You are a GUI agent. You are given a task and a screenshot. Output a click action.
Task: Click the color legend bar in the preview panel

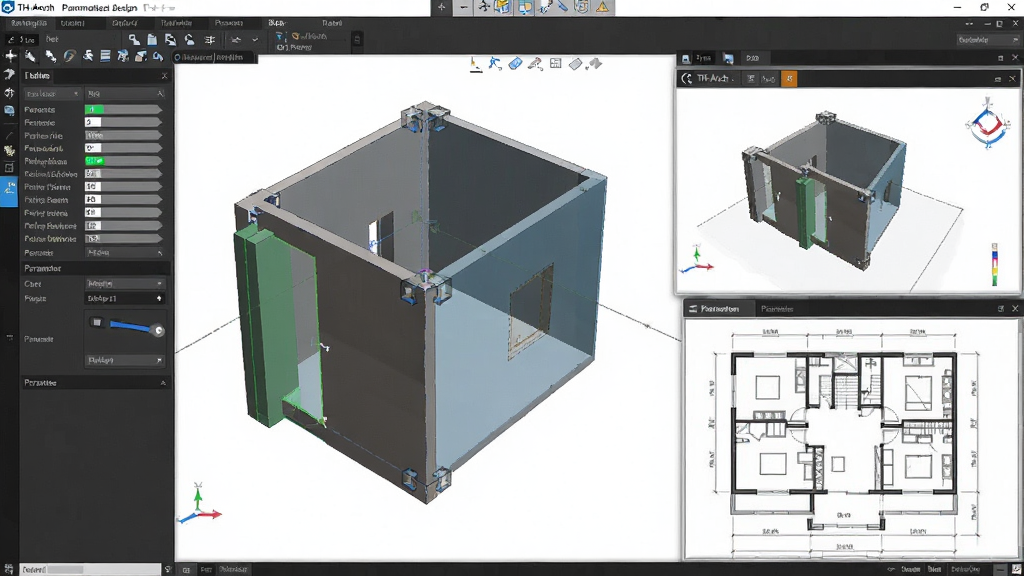(x=995, y=264)
